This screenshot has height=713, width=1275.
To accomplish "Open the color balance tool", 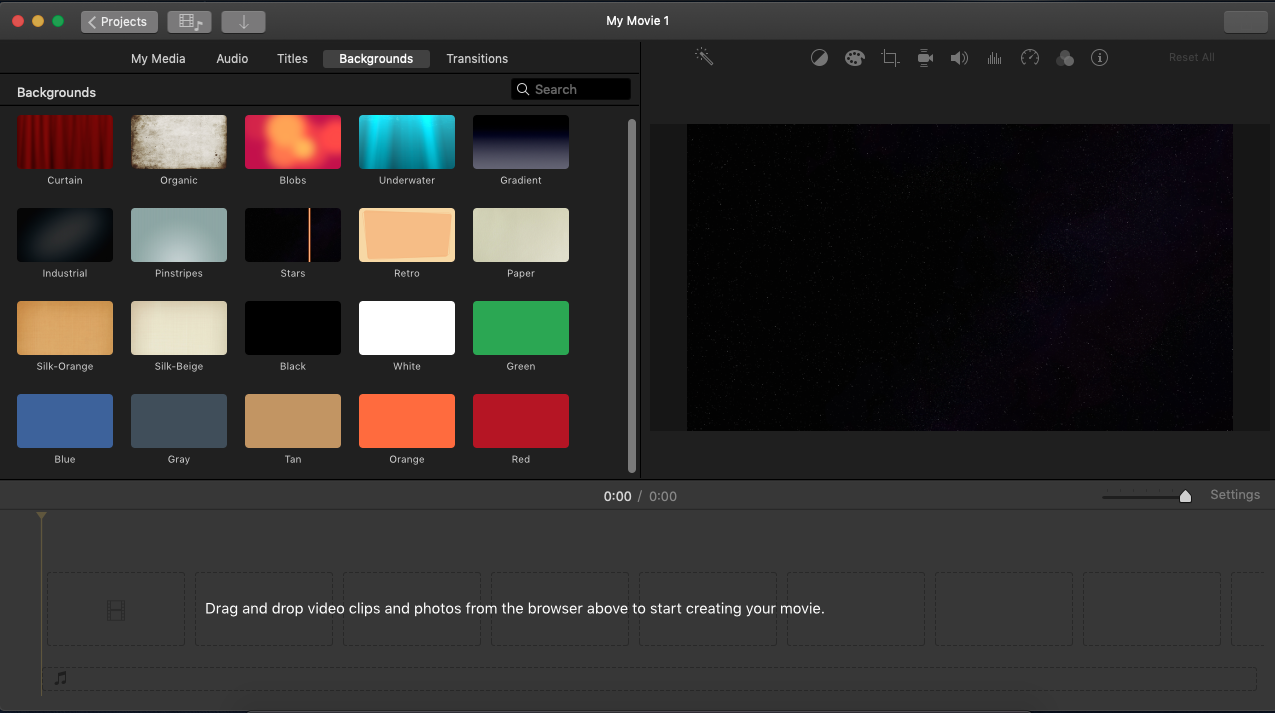I will coord(819,58).
